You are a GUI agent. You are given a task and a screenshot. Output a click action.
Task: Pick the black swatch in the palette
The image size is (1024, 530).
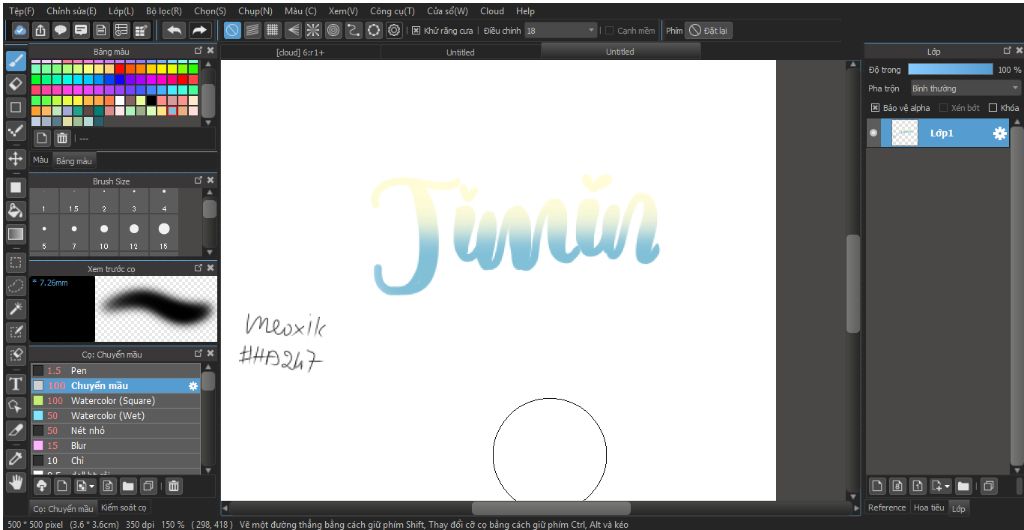[152, 101]
